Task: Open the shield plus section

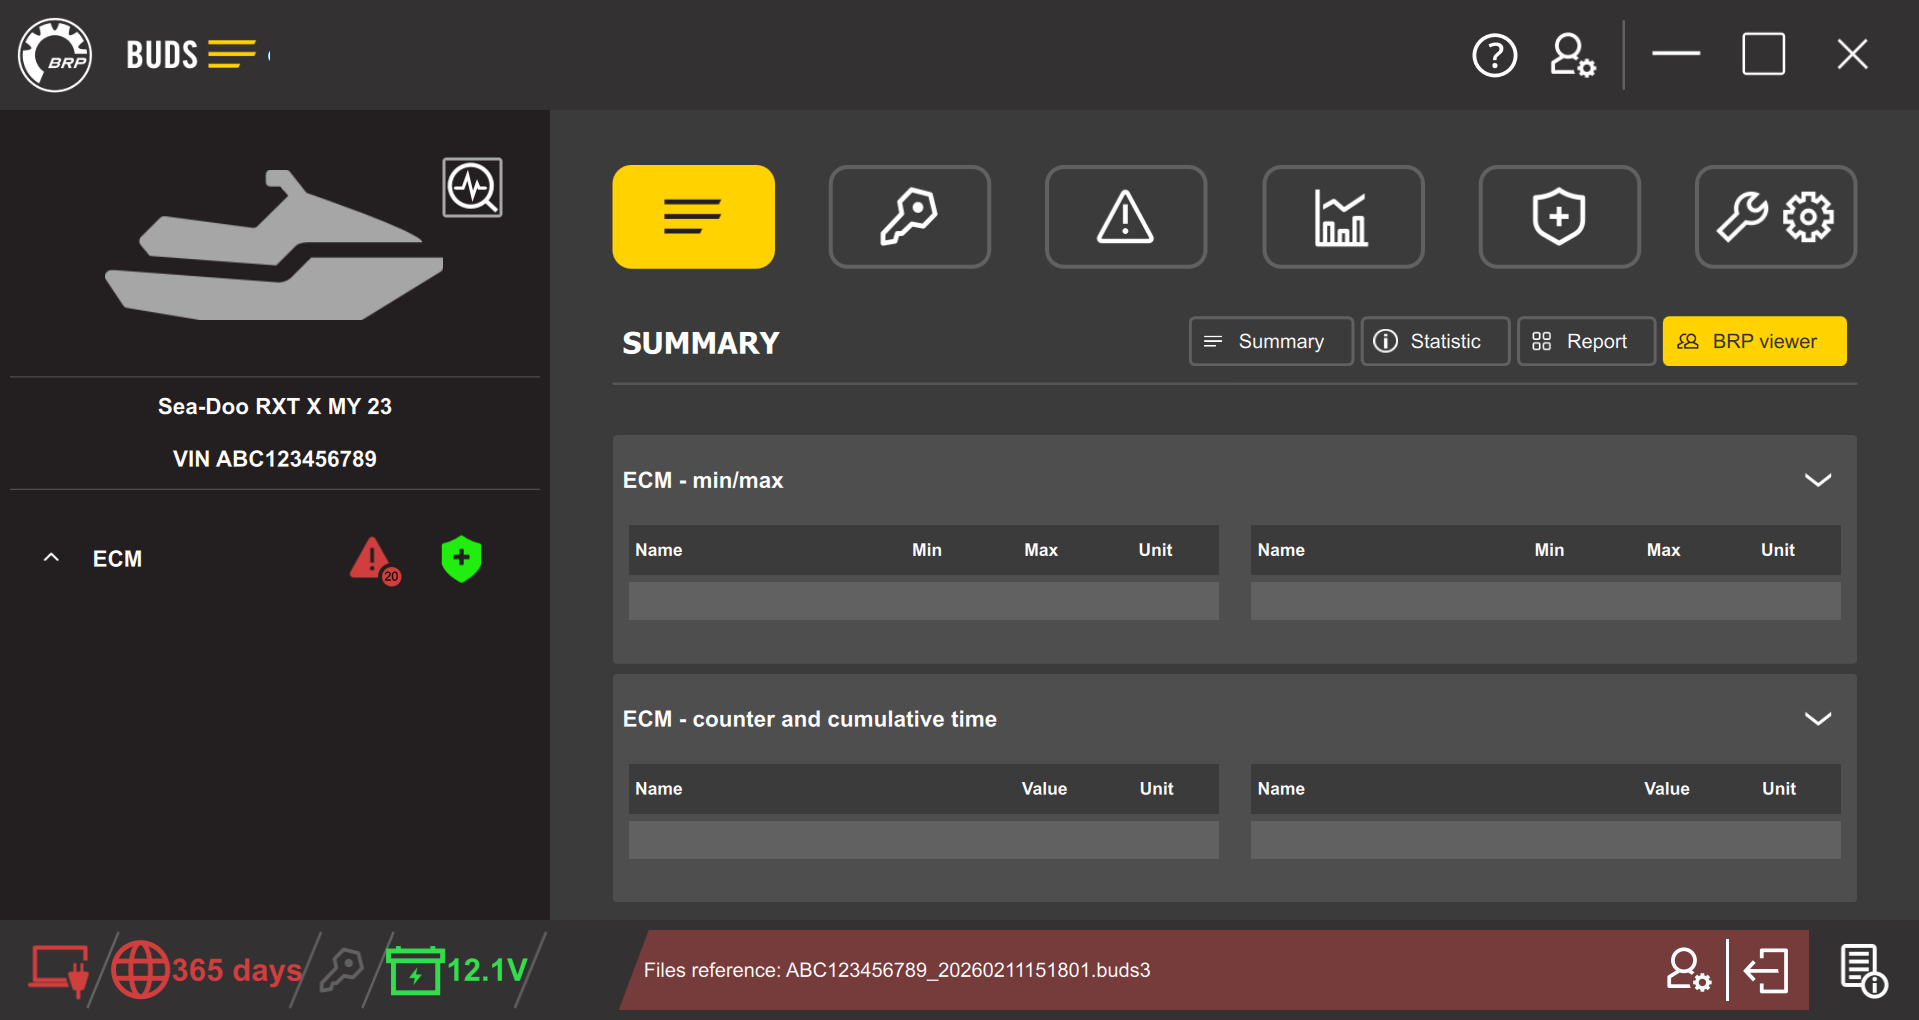Action: [x=1558, y=217]
